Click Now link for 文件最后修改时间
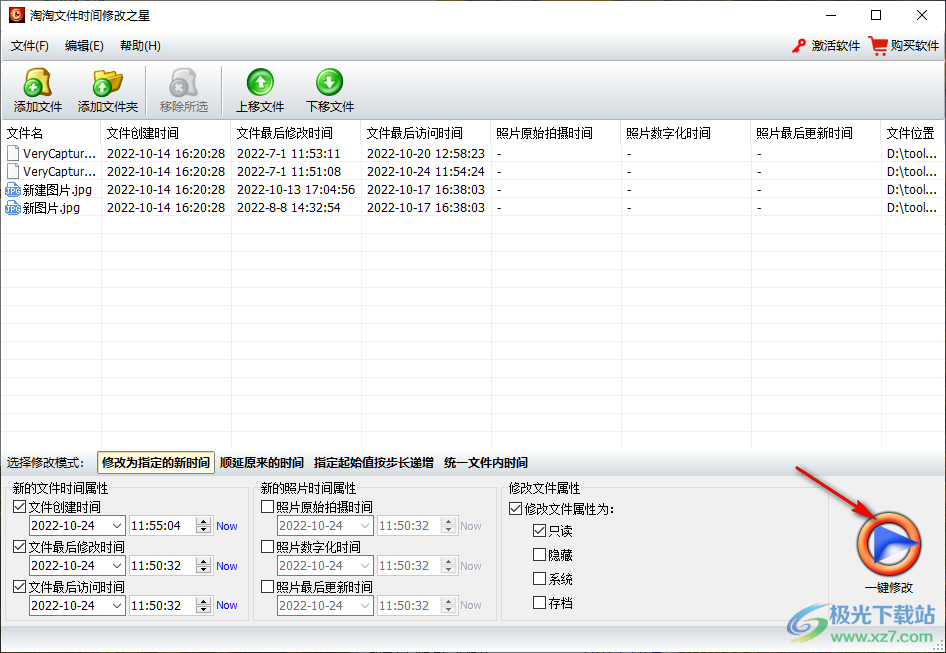The image size is (946, 653). coord(227,566)
